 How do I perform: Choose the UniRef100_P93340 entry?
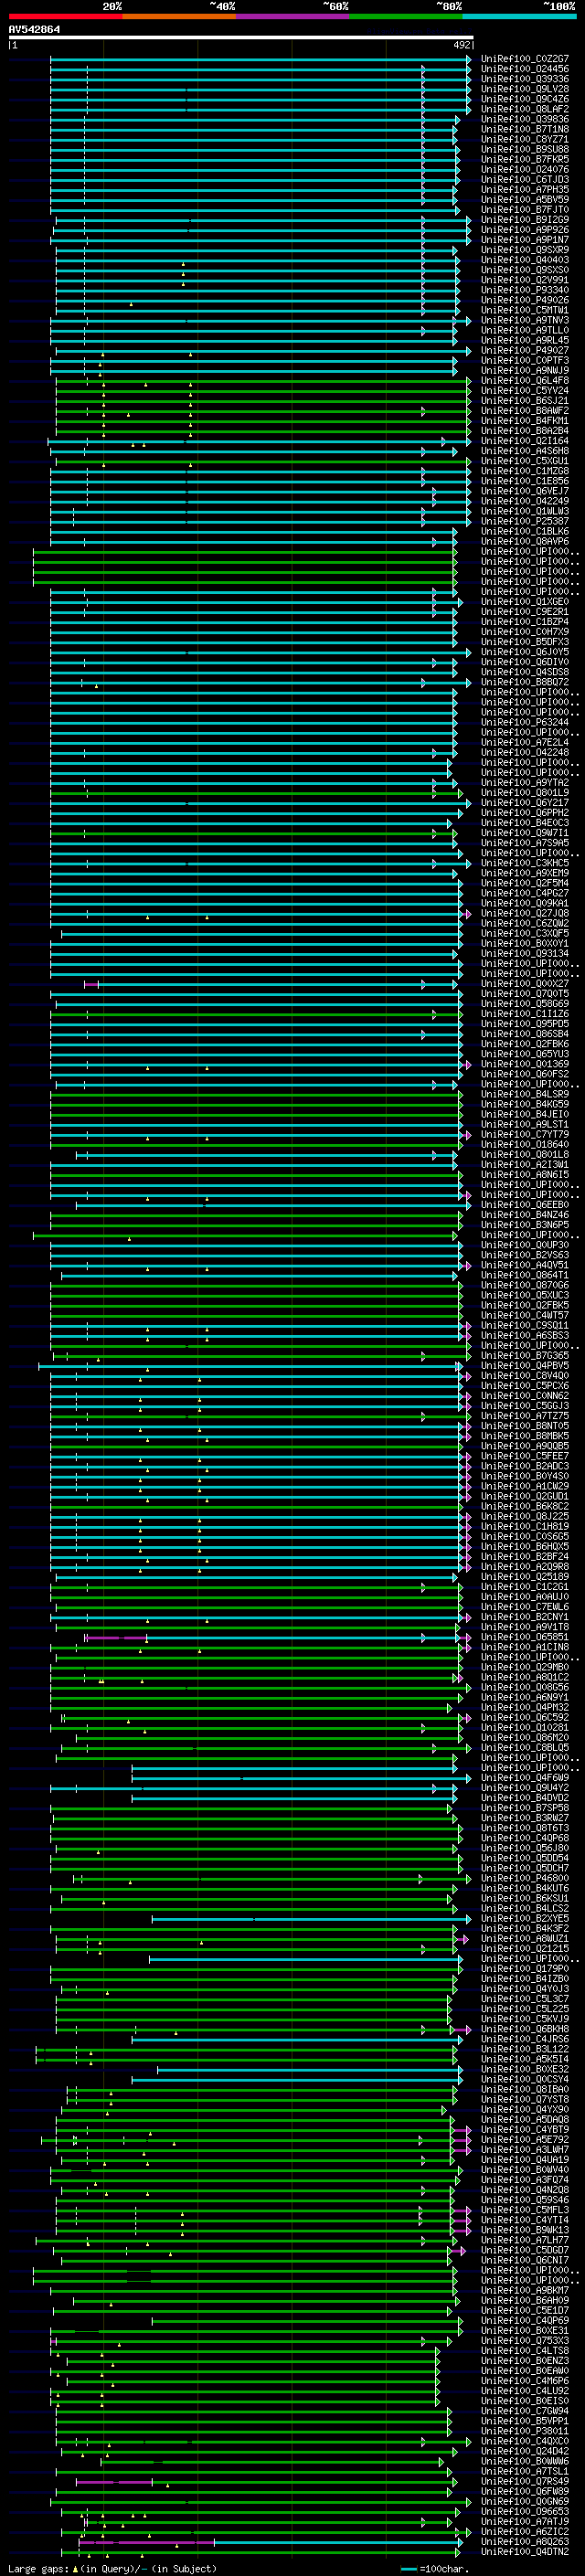click(x=525, y=290)
